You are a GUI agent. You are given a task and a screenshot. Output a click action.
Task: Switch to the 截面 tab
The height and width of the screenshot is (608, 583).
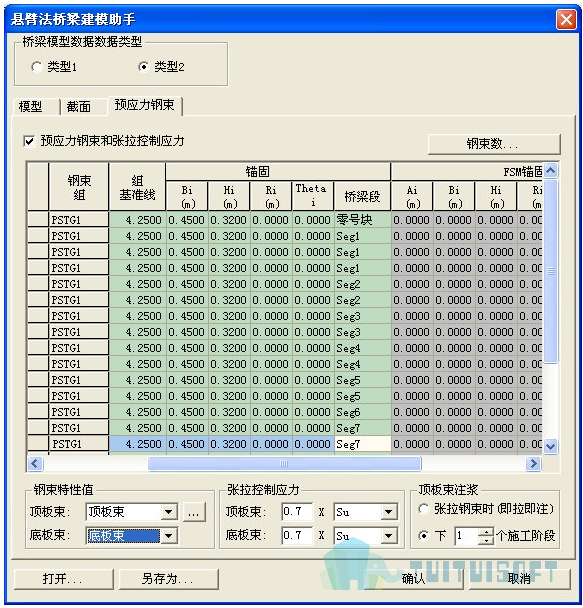tap(79, 107)
